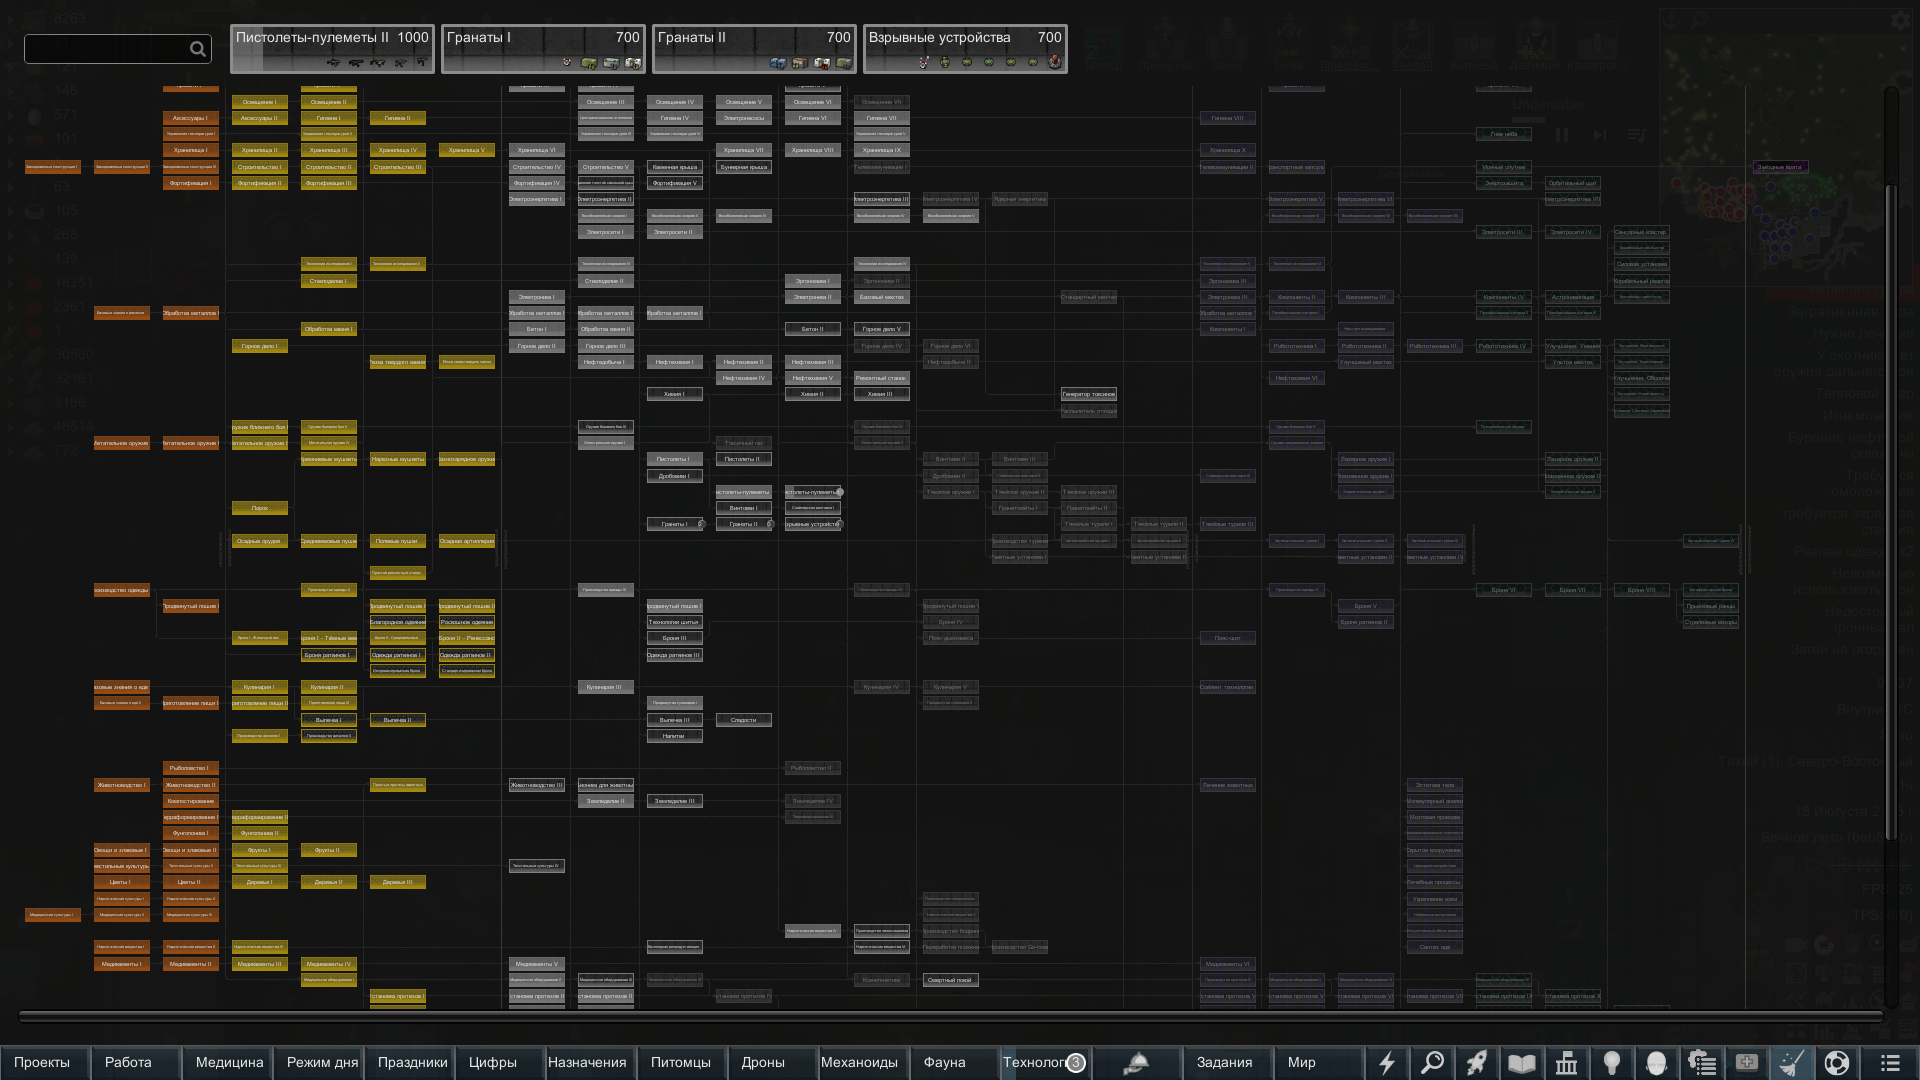1920x1080 pixels.
Task: Click the highlighted broom icon in bottom bar
Action: click(x=1792, y=1063)
